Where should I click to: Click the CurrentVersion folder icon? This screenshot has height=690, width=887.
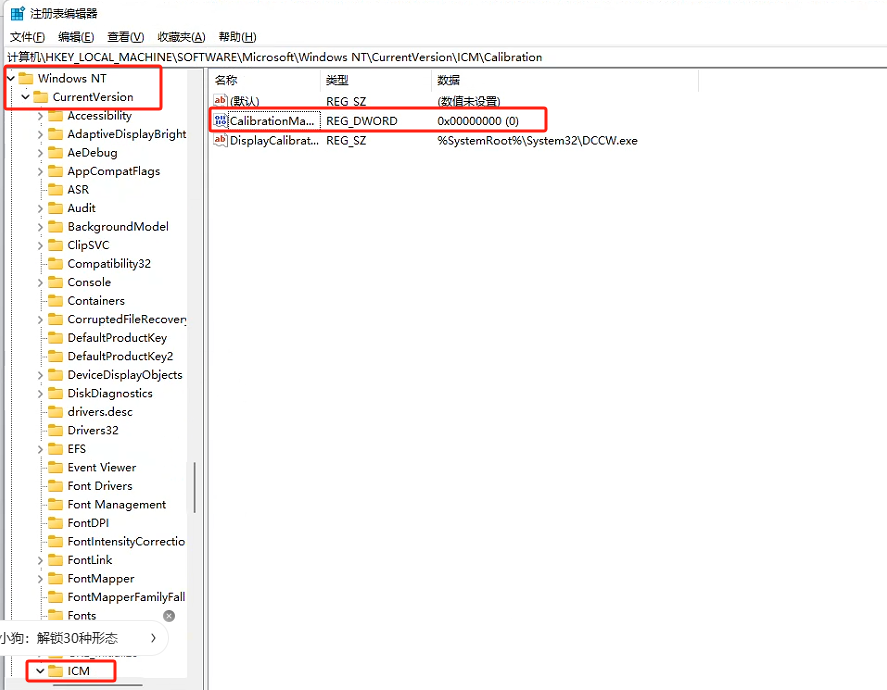(x=41, y=97)
